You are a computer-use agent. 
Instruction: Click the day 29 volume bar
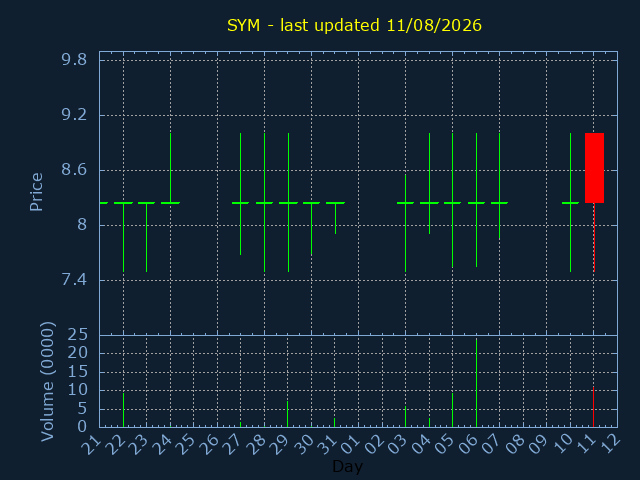click(x=287, y=414)
